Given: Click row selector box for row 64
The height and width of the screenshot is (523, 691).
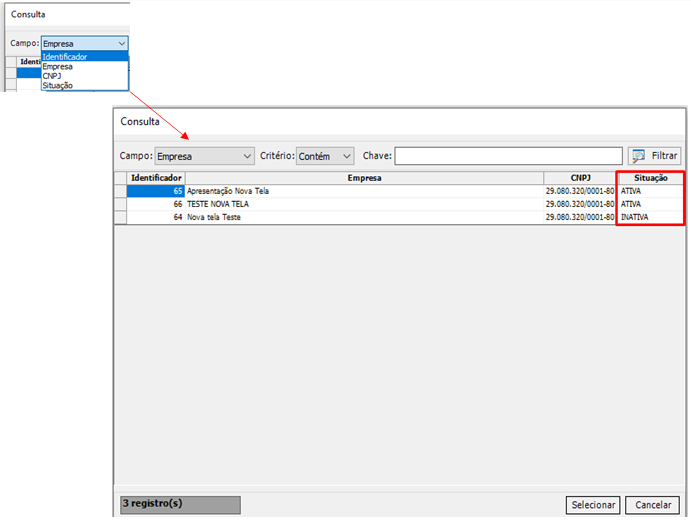Looking at the screenshot, I should coord(120,217).
